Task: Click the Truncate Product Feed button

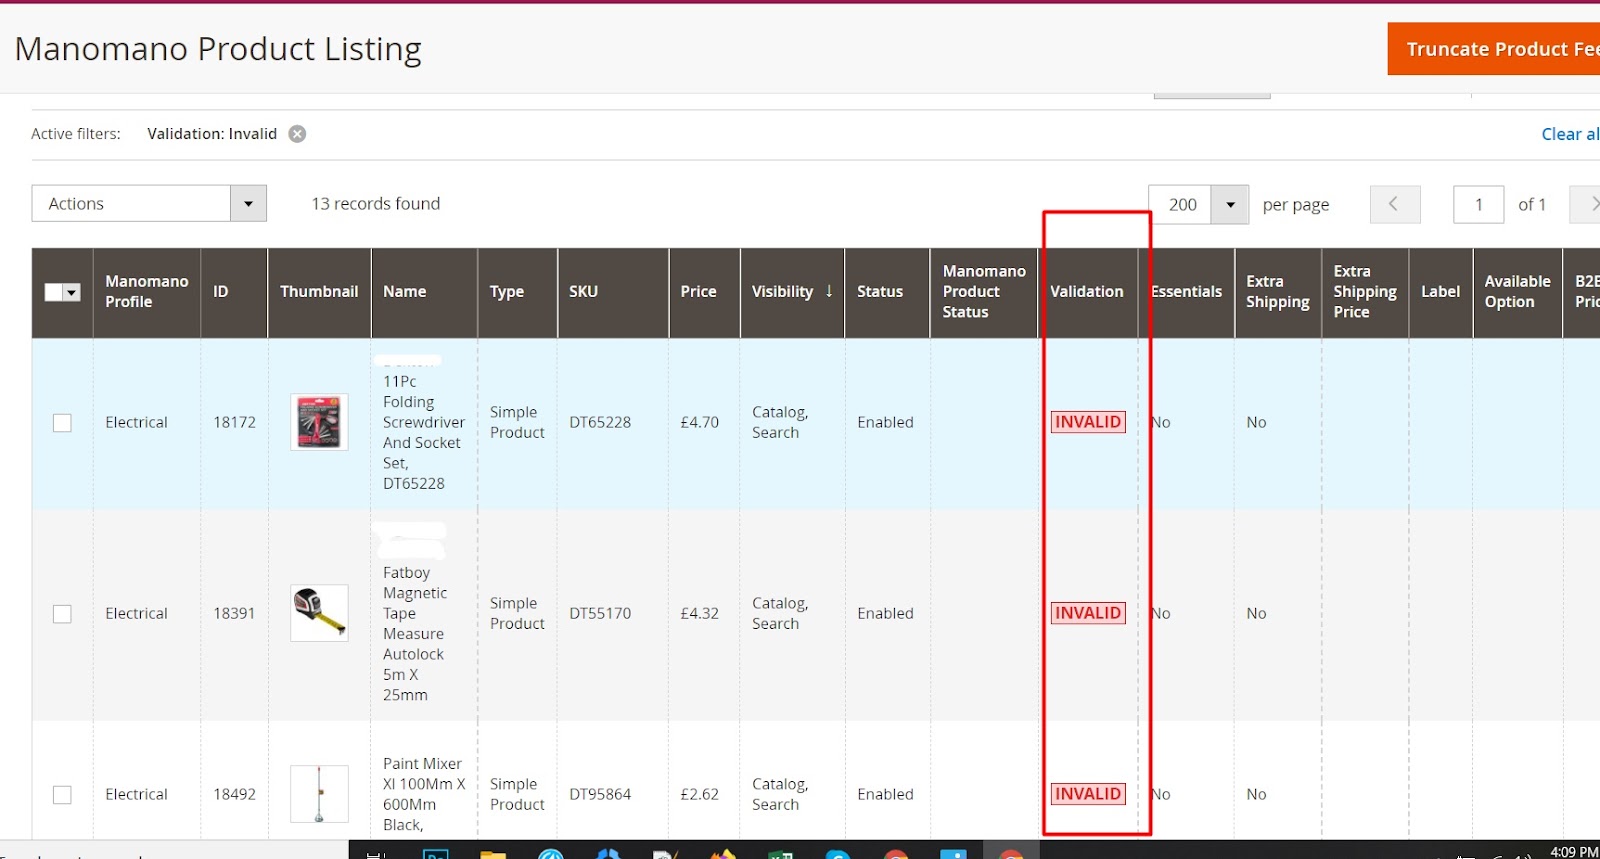Action: [1494, 49]
